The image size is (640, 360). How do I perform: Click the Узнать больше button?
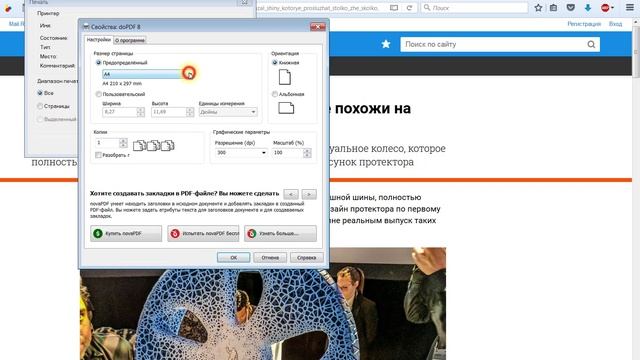pos(280,233)
